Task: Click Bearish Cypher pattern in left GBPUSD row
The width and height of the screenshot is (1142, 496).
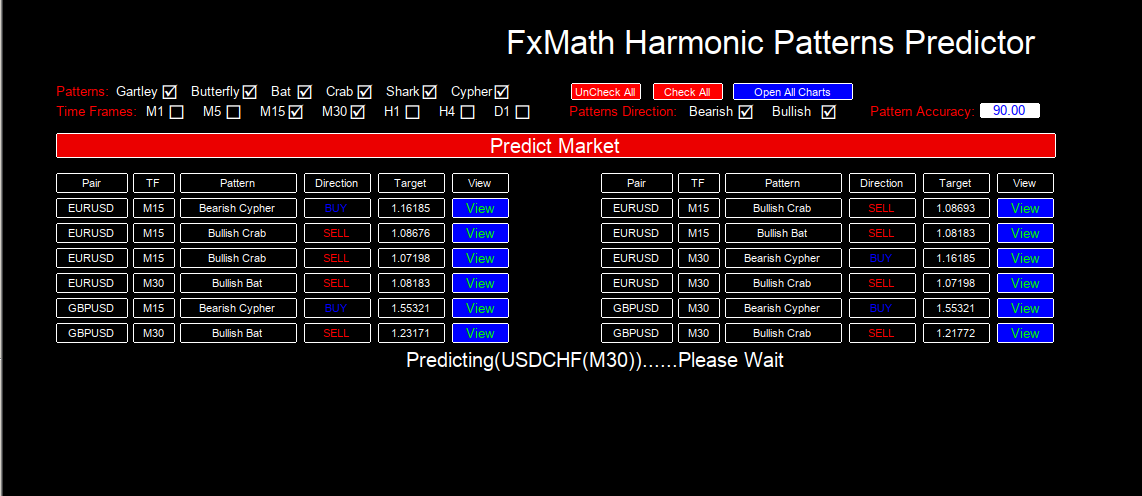Action: click(238, 308)
